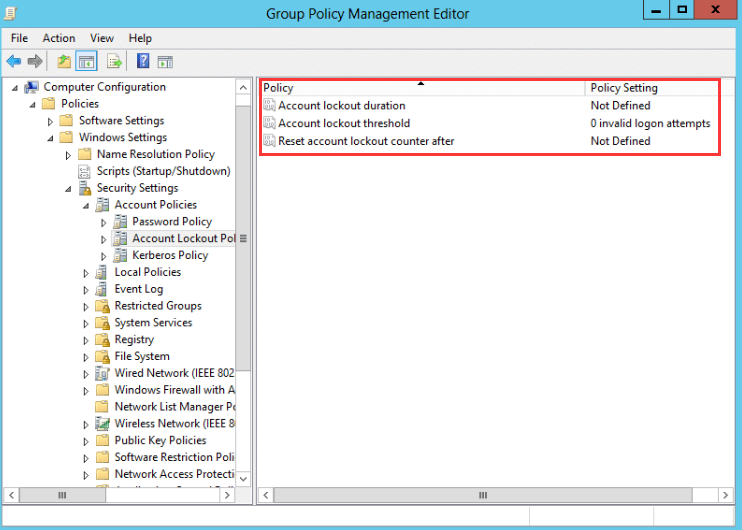Image resolution: width=742 pixels, height=530 pixels.
Task: Click the Forward arrow toolbar icon
Action: coord(35,62)
